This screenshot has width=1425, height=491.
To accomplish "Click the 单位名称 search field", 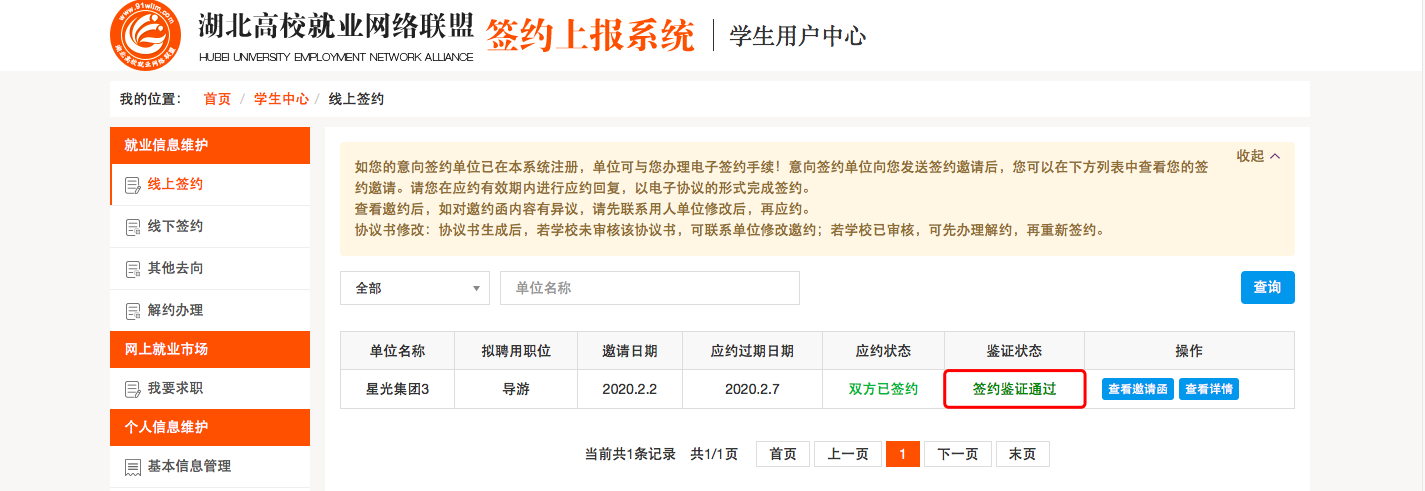I will click(649, 288).
